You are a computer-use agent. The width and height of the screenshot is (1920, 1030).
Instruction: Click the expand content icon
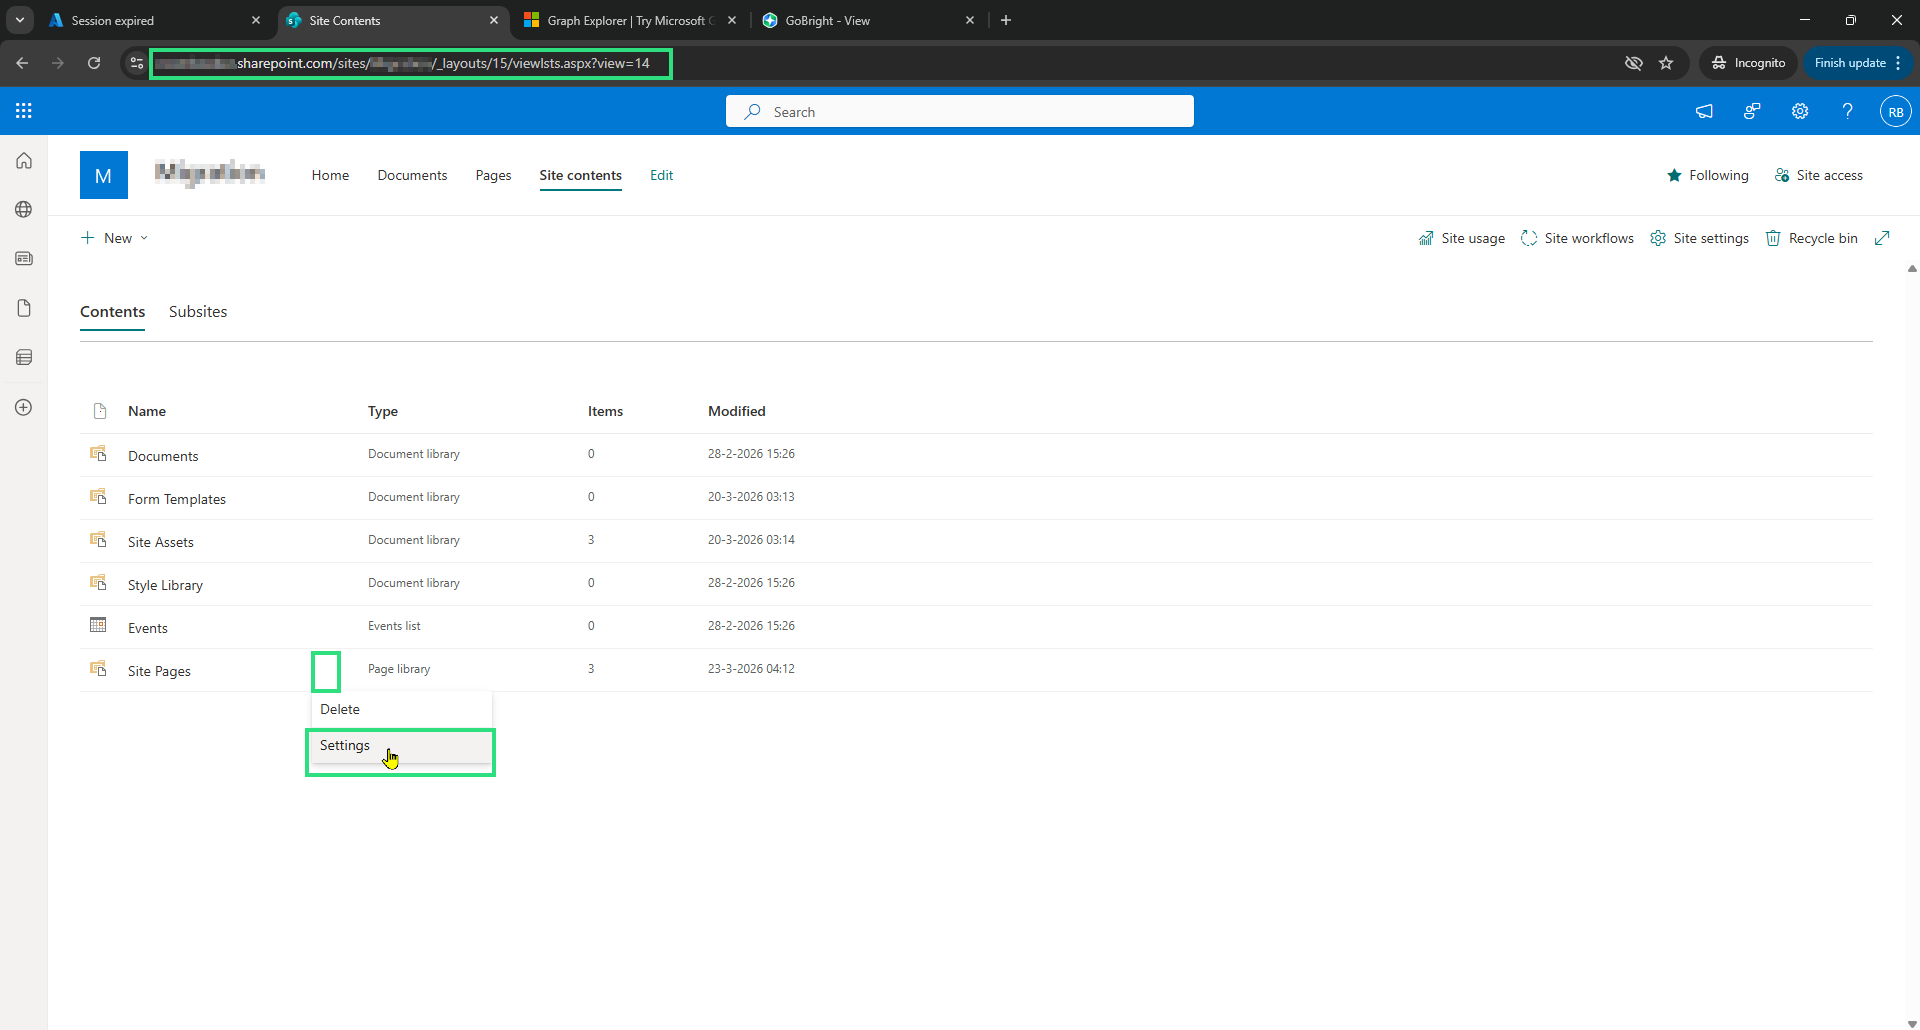tap(1882, 238)
